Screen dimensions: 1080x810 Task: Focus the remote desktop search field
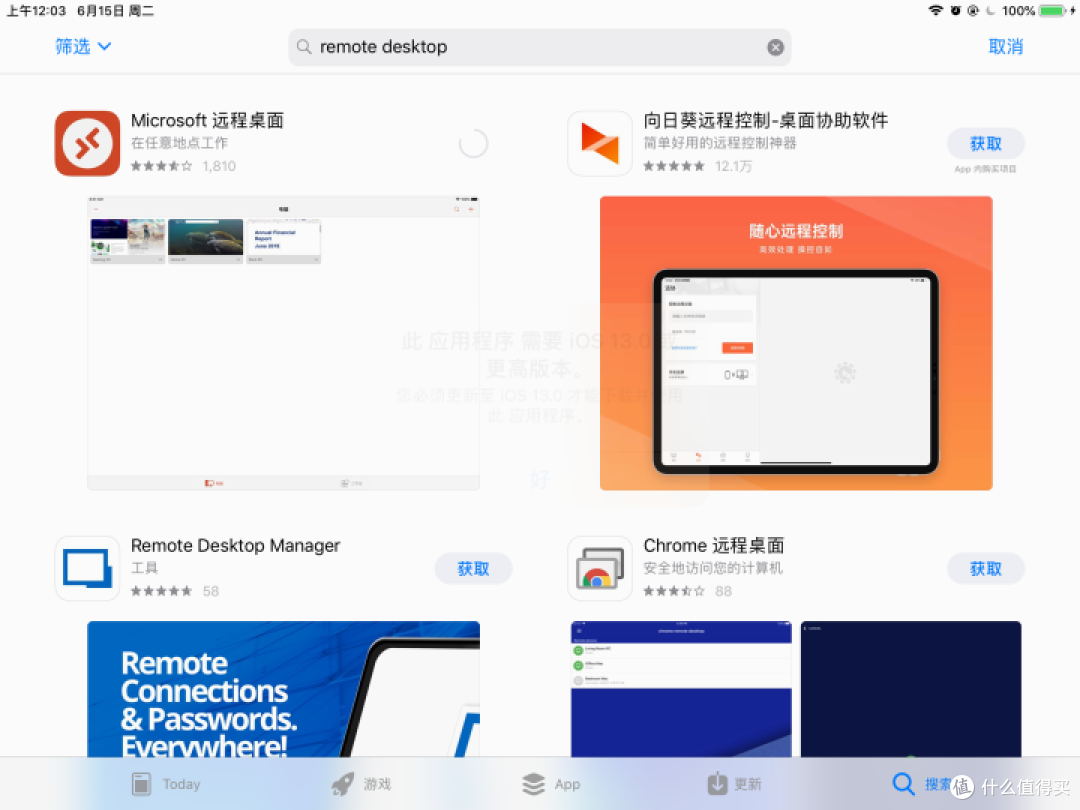click(539, 47)
